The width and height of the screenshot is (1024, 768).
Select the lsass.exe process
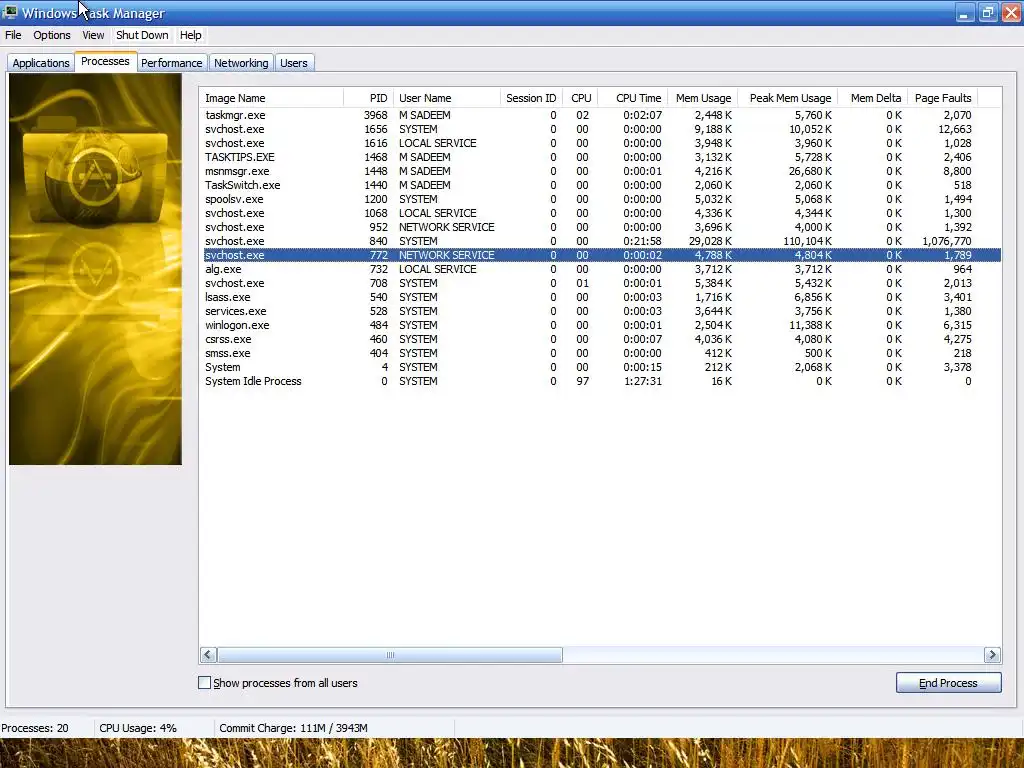click(600, 297)
